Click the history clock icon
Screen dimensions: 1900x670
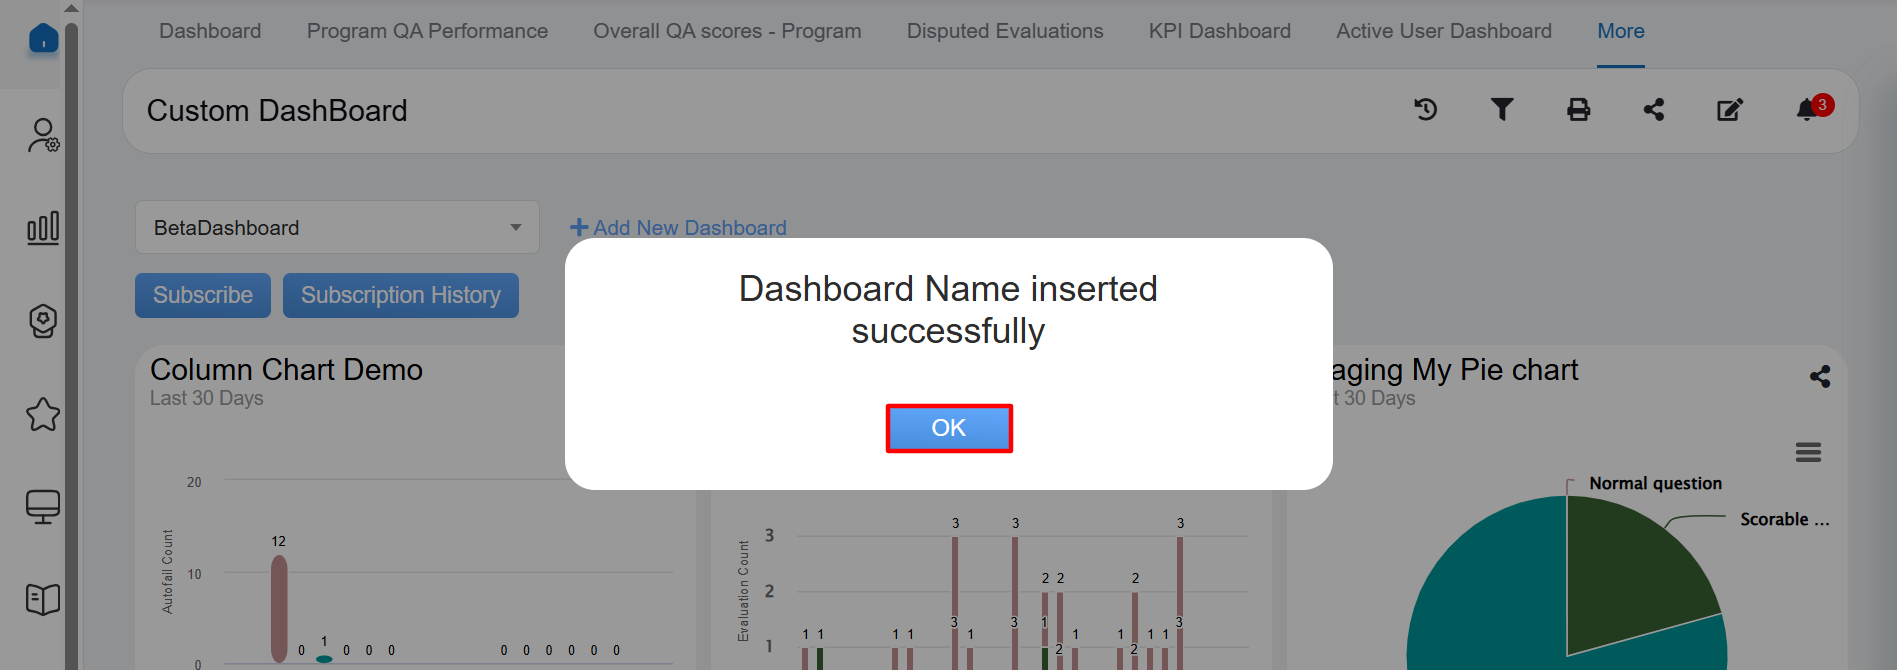point(1425,110)
